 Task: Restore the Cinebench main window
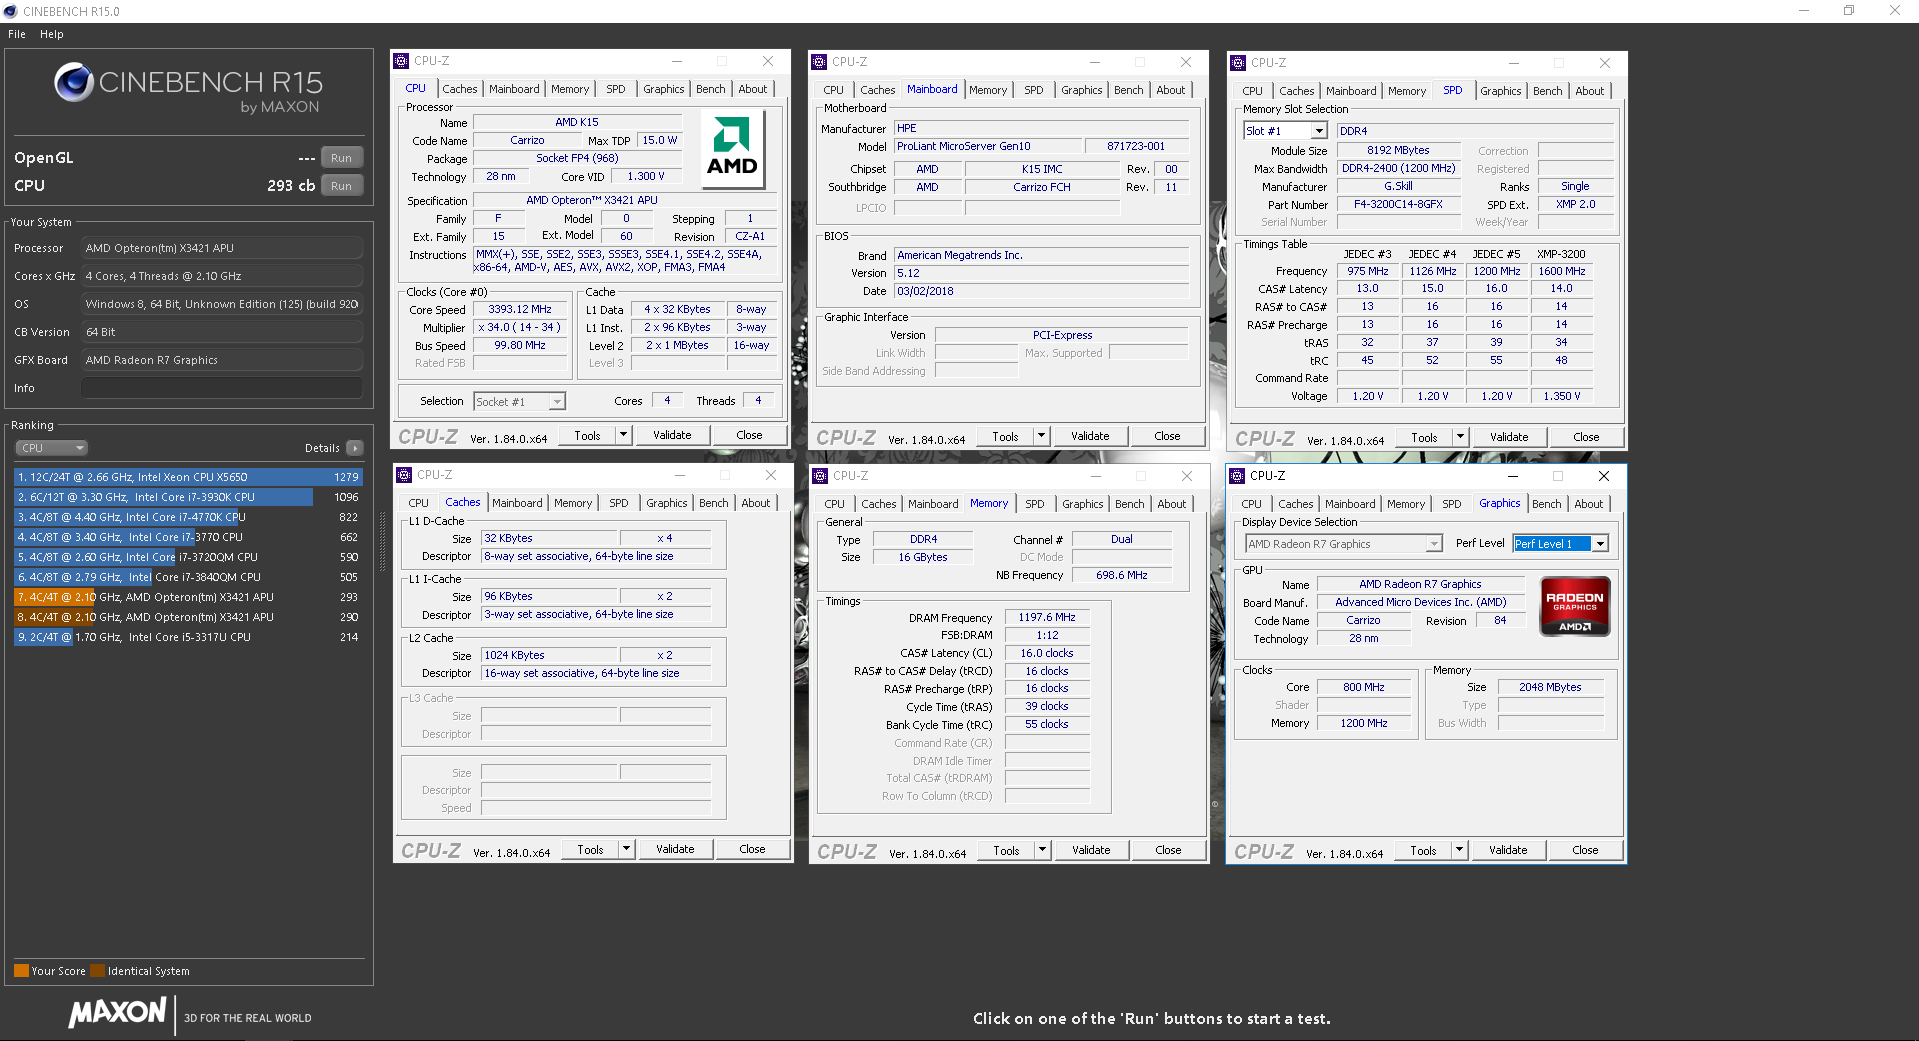(1849, 11)
